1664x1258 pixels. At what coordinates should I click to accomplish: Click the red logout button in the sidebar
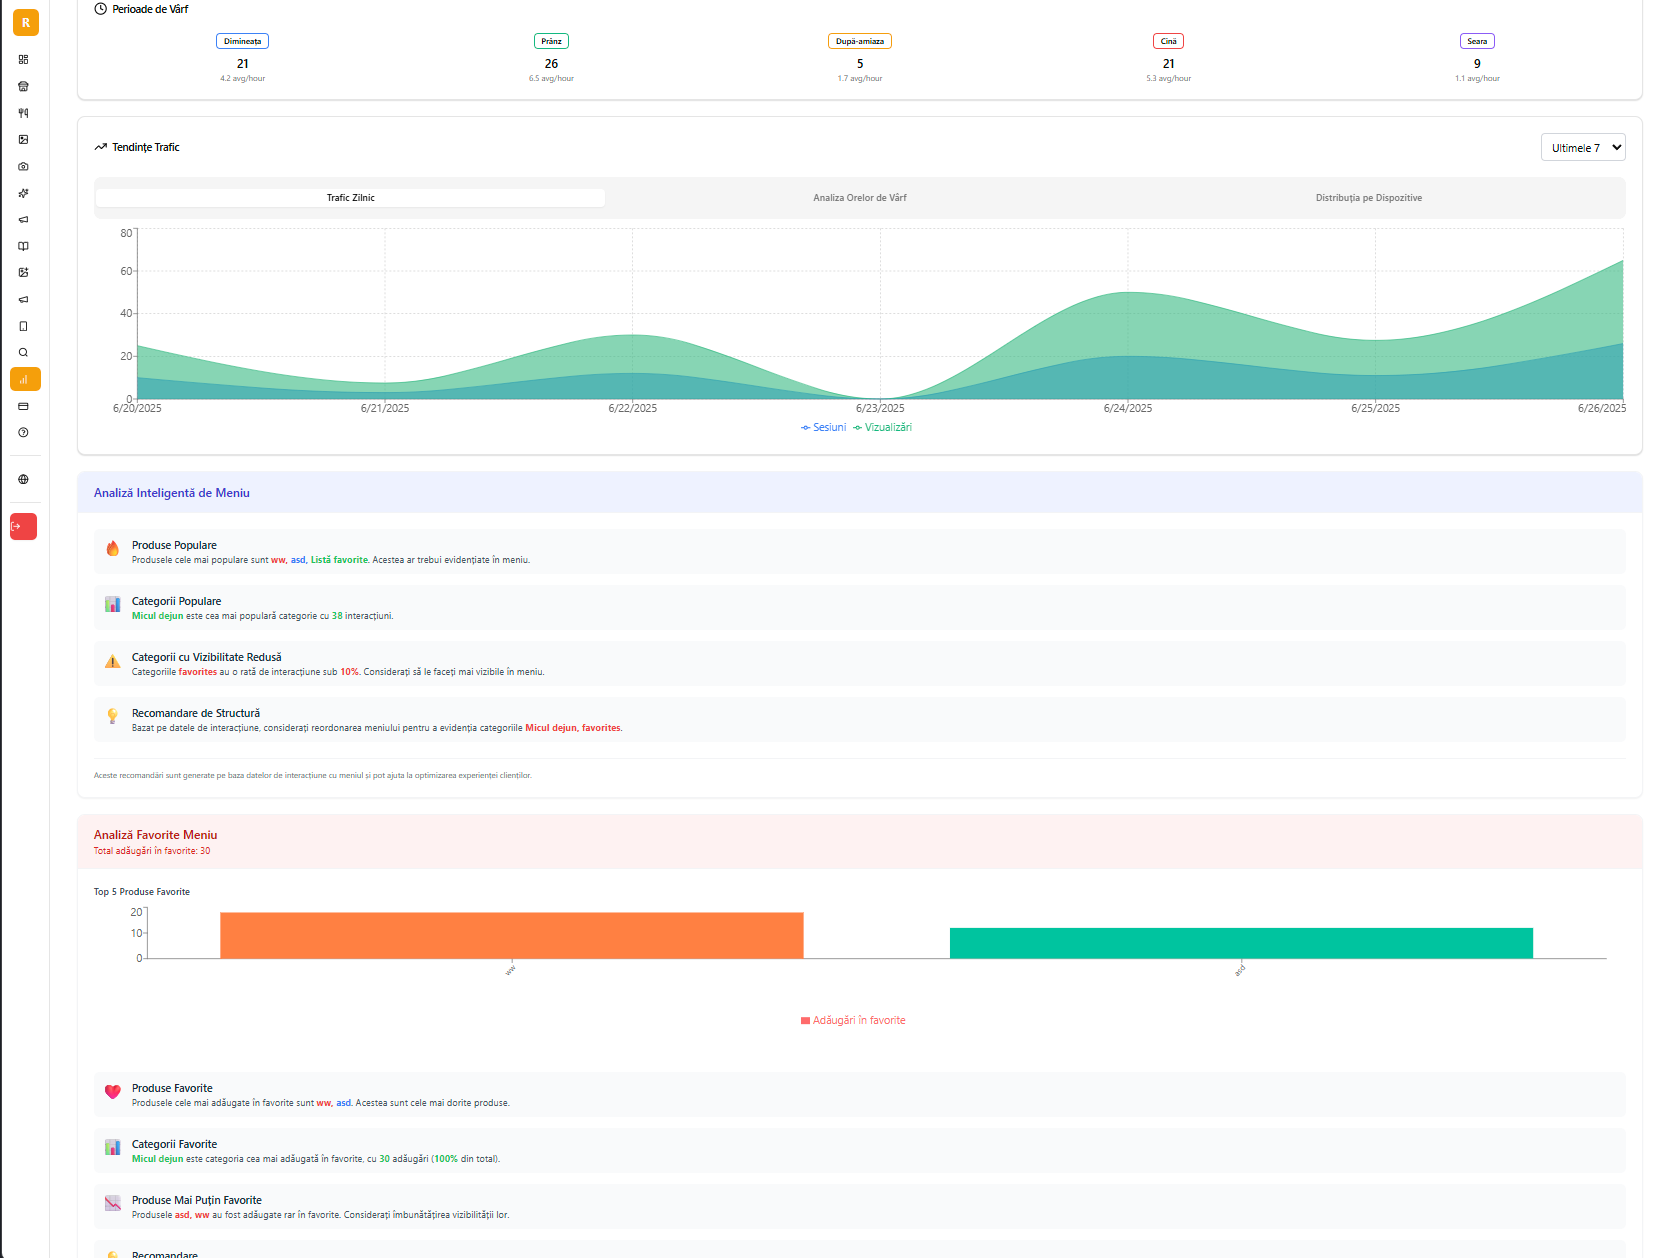tap(23, 526)
